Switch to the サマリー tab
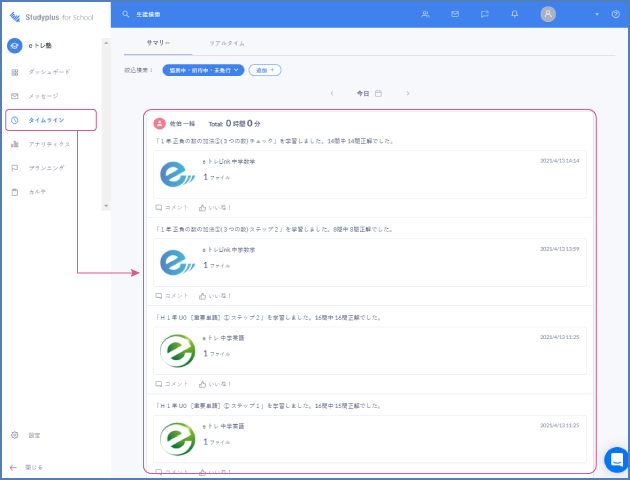 coord(158,43)
